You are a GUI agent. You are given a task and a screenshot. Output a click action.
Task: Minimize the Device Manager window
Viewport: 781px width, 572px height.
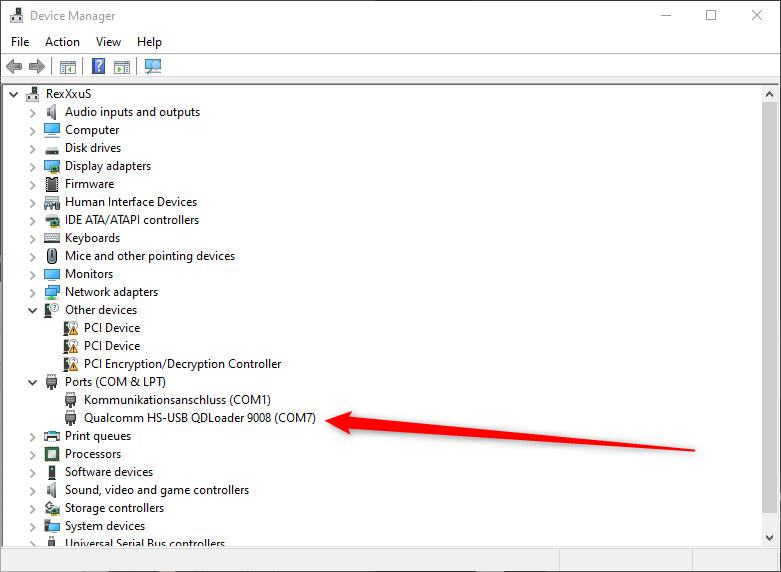(666, 15)
